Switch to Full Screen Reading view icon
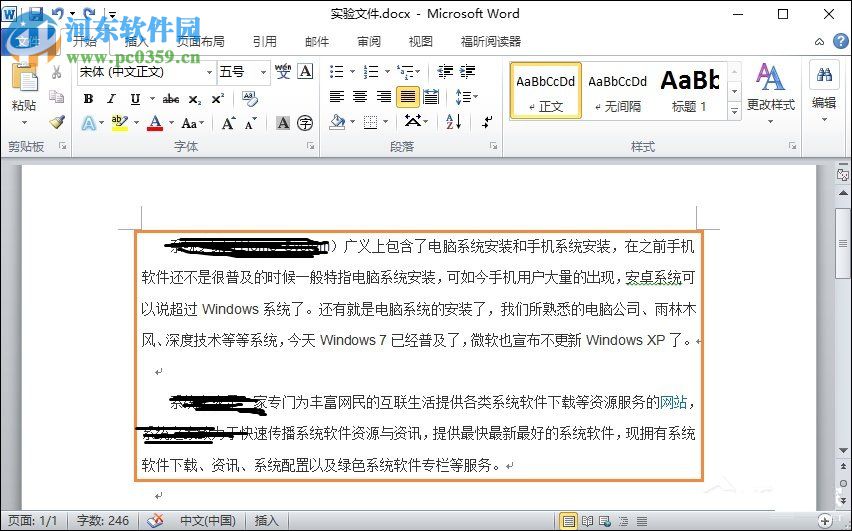This screenshot has width=852, height=531. 587,521
